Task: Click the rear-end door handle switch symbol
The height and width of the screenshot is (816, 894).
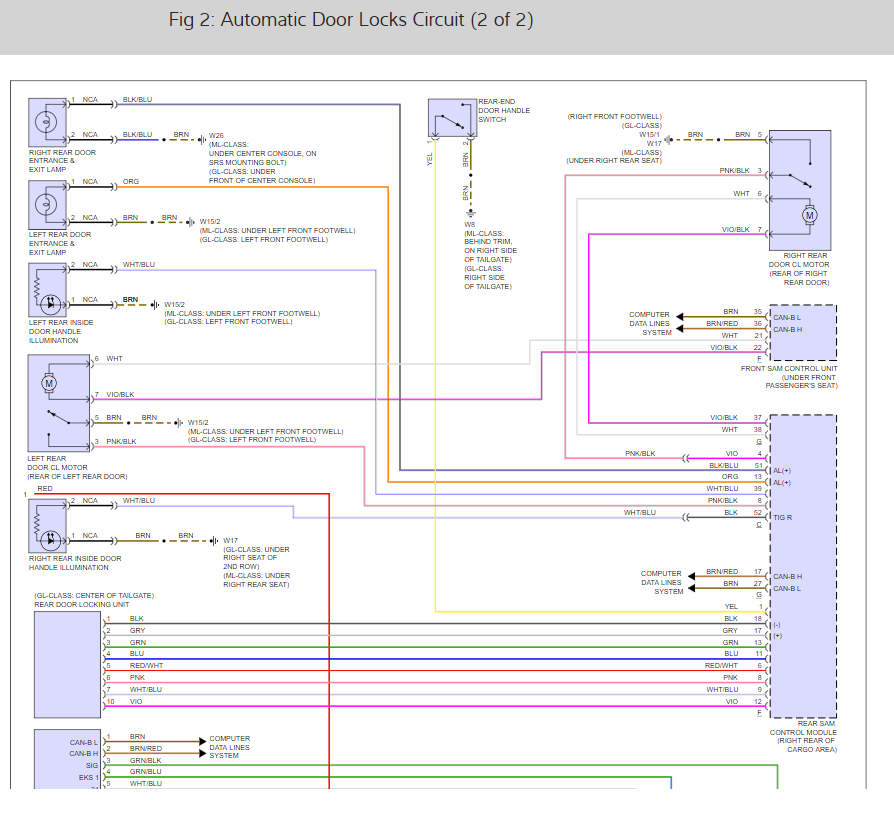Action: 451,120
